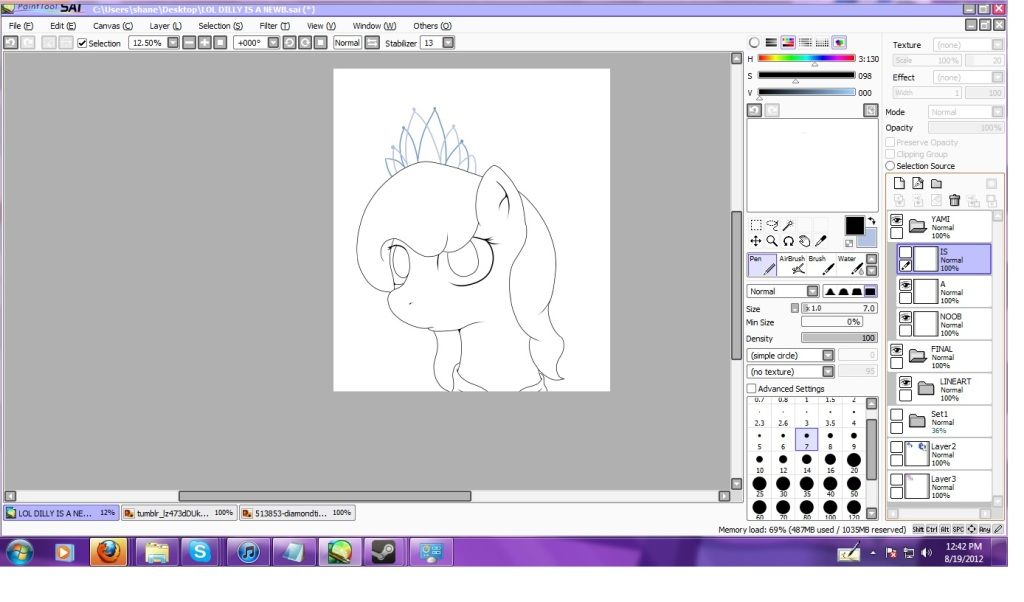This screenshot has width=1024, height=602.
Task: Show the IS layer via its eye box
Action: [905, 252]
